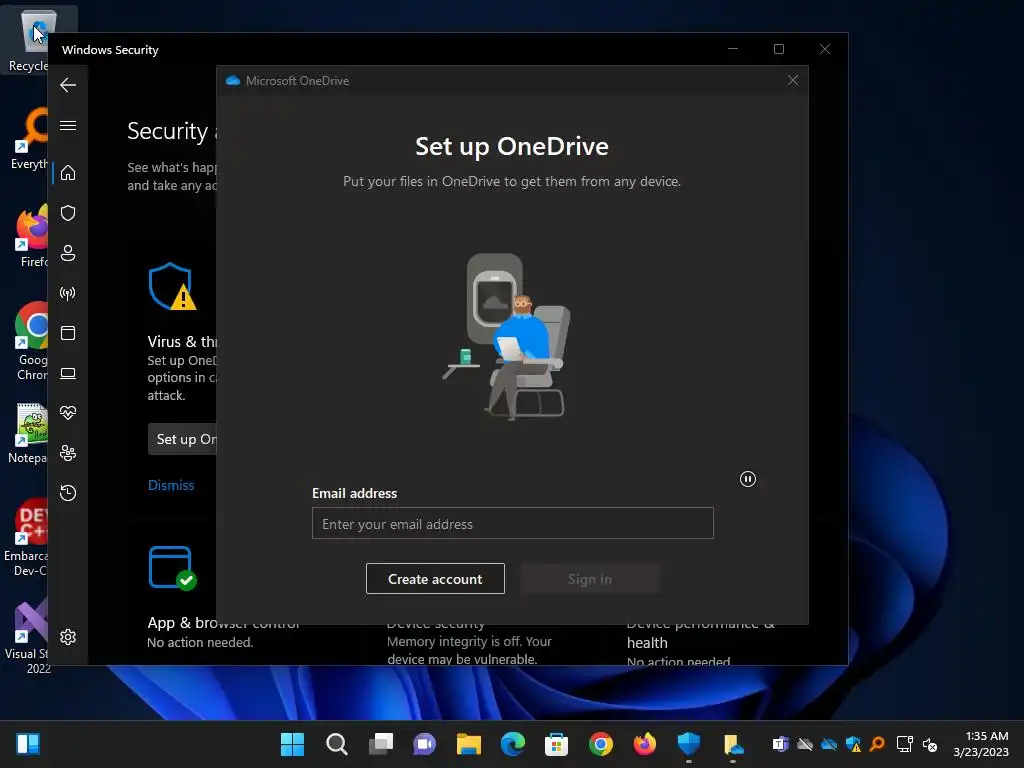Open Account protection person icon
Screen dimensions: 1024x768
pyautogui.click(x=68, y=253)
